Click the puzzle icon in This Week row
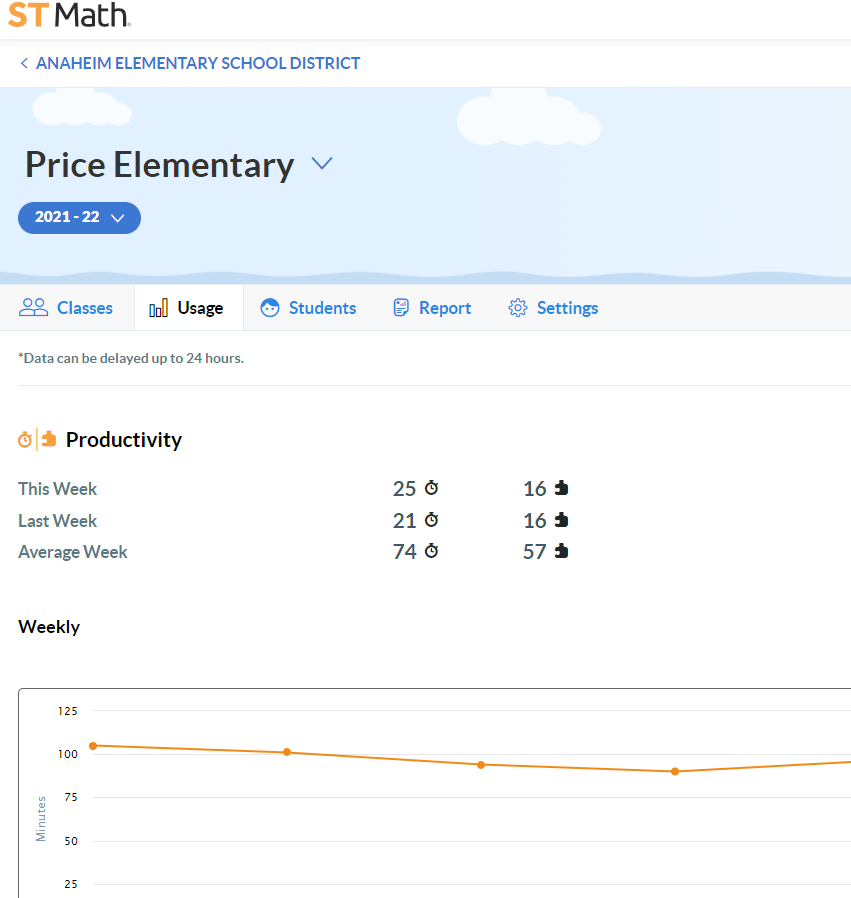Screen dimensions: 851x898 [561, 488]
